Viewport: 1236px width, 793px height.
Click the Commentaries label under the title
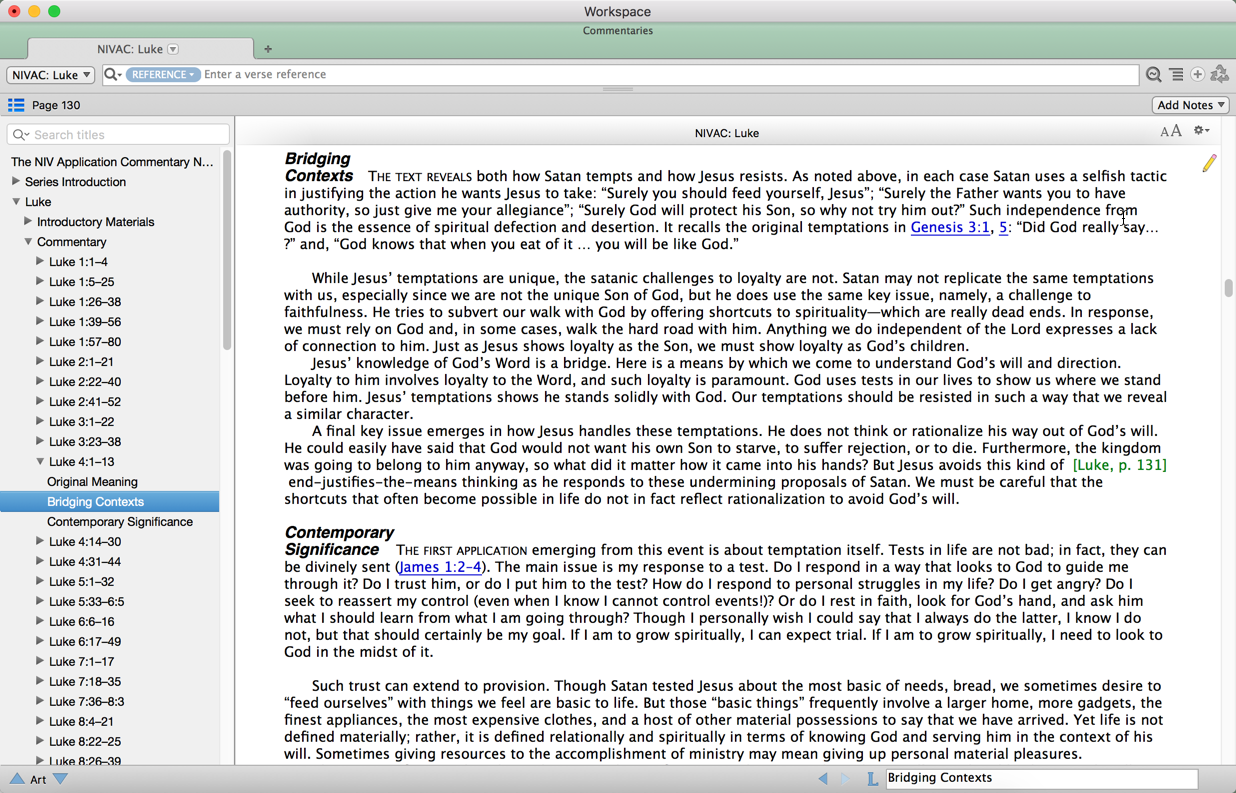(x=618, y=31)
